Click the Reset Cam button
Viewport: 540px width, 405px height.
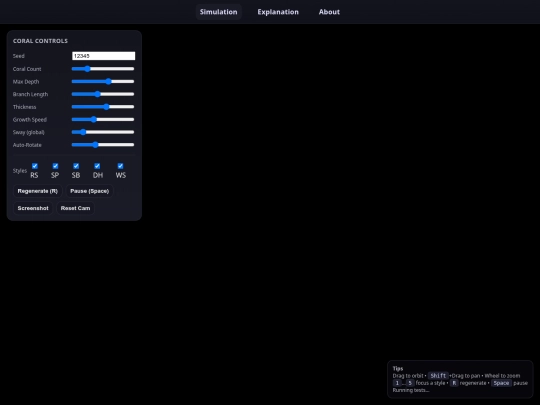(75, 208)
